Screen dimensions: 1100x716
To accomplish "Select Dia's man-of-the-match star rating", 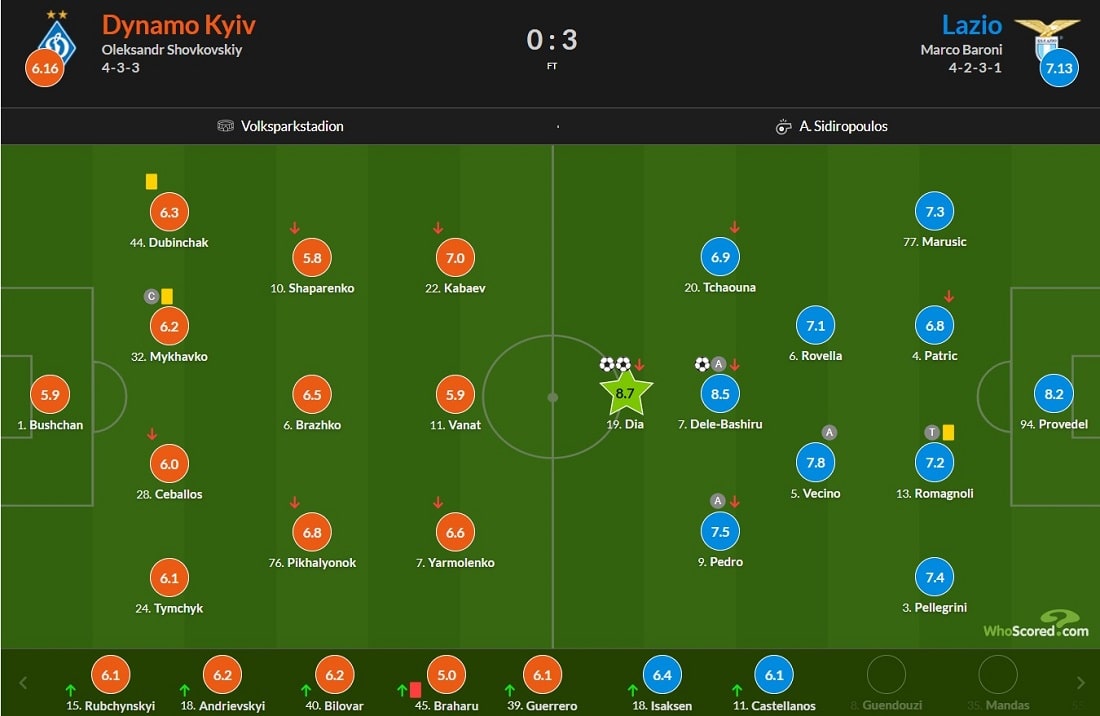I will [x=626, y=393].
